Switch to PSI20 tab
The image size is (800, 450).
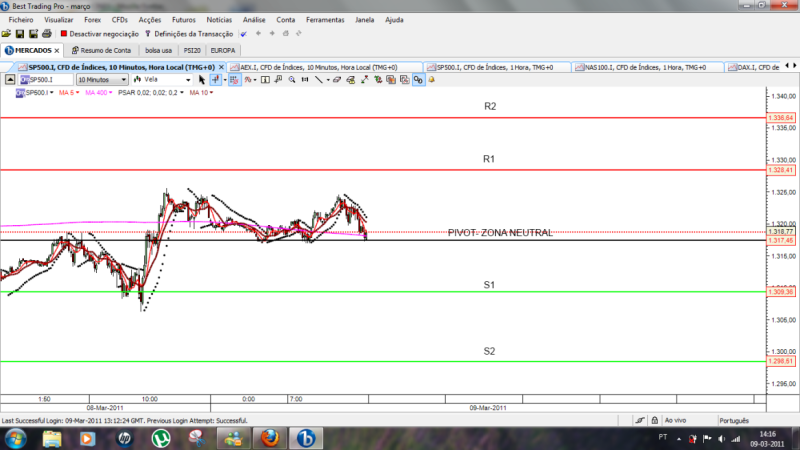coord(192,51)
